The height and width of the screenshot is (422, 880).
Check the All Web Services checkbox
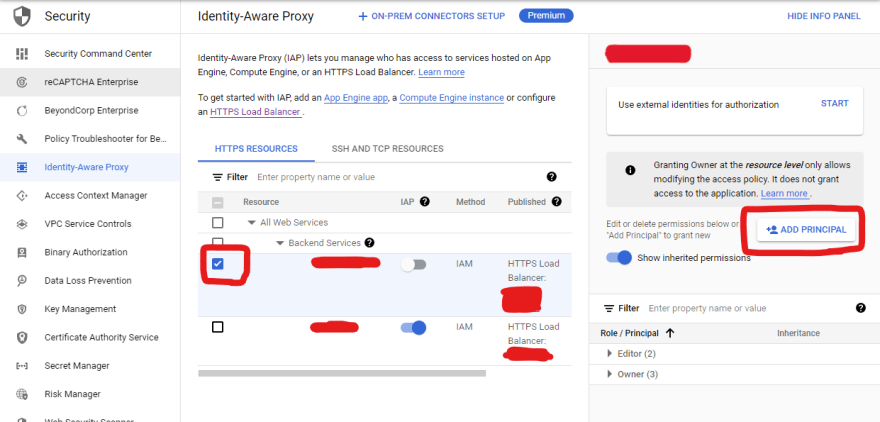pyautogui.click(x=218, y=223)
